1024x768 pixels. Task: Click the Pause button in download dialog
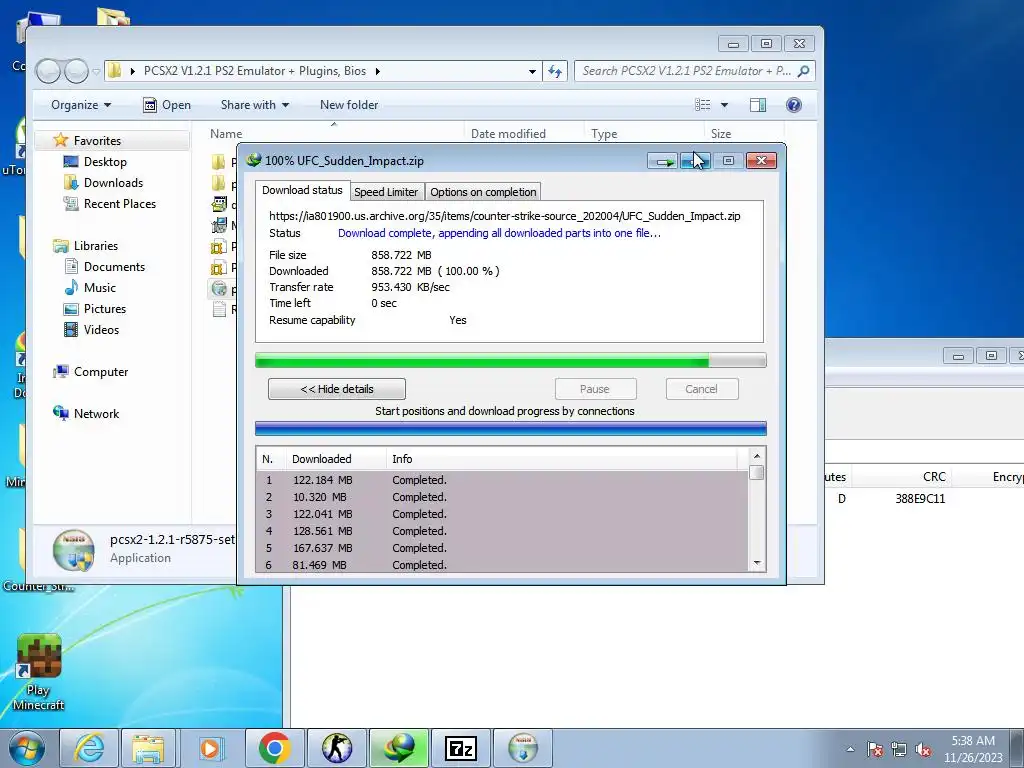click(595, 389)
